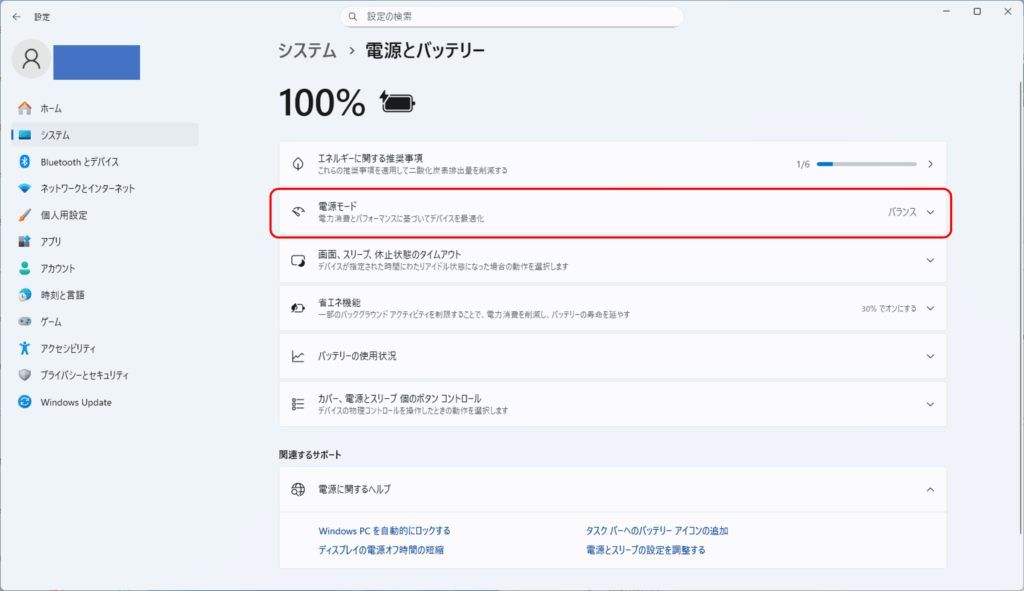Open the Windows PC を自動的にロックする link
This screenshot has width=1024, height=591.
point(384,531)
